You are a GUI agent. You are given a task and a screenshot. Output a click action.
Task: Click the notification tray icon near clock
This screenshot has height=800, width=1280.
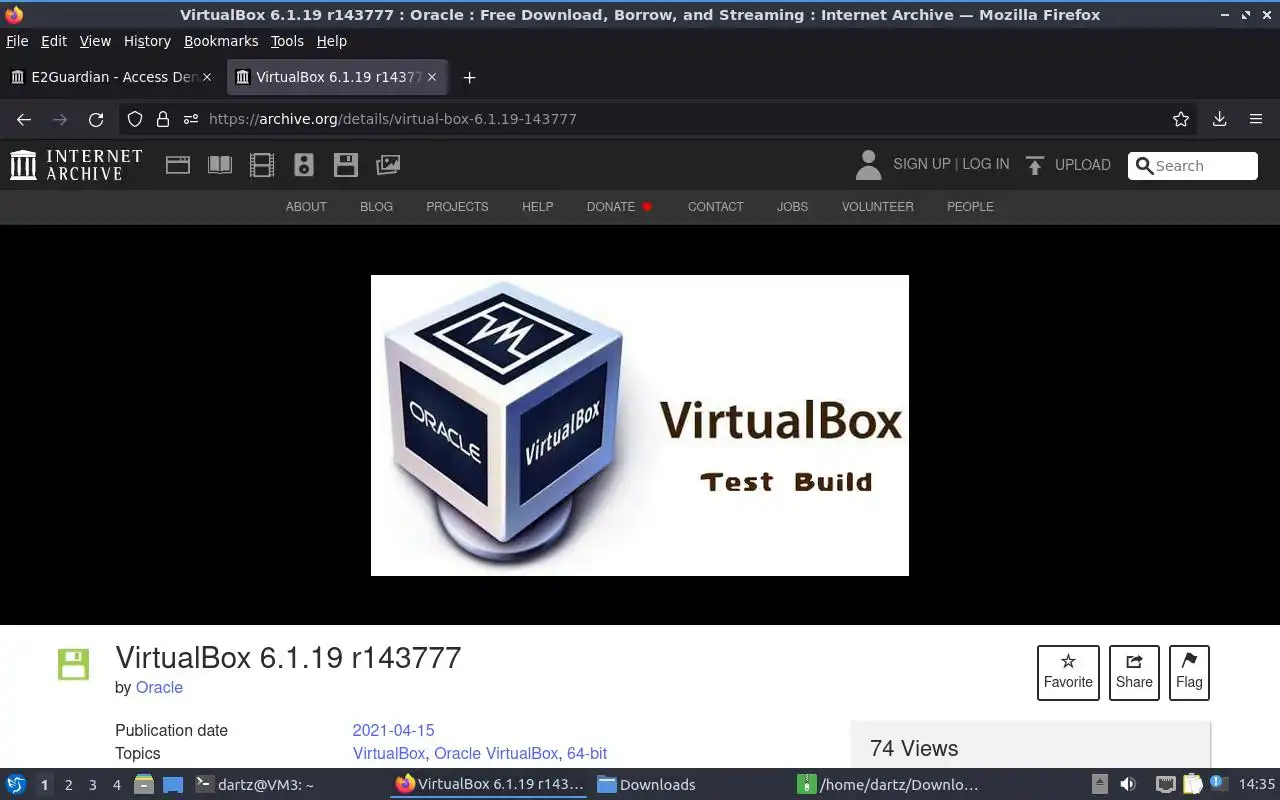tap(1219, 783)
